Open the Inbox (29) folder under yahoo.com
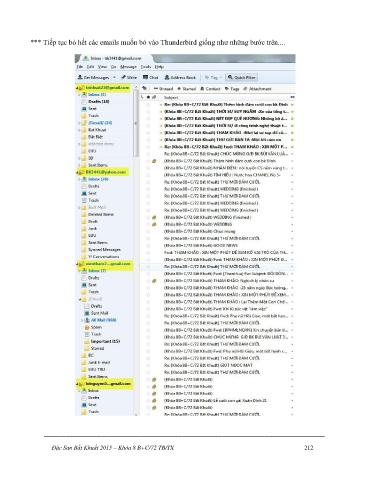 (95, 179)
